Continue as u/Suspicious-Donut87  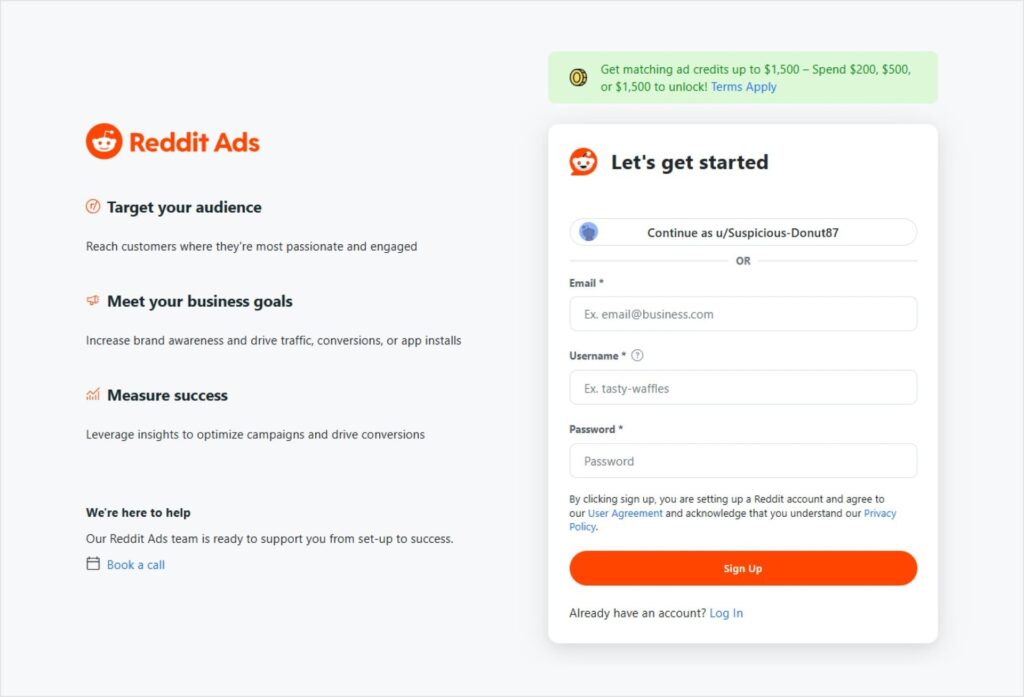743,233
